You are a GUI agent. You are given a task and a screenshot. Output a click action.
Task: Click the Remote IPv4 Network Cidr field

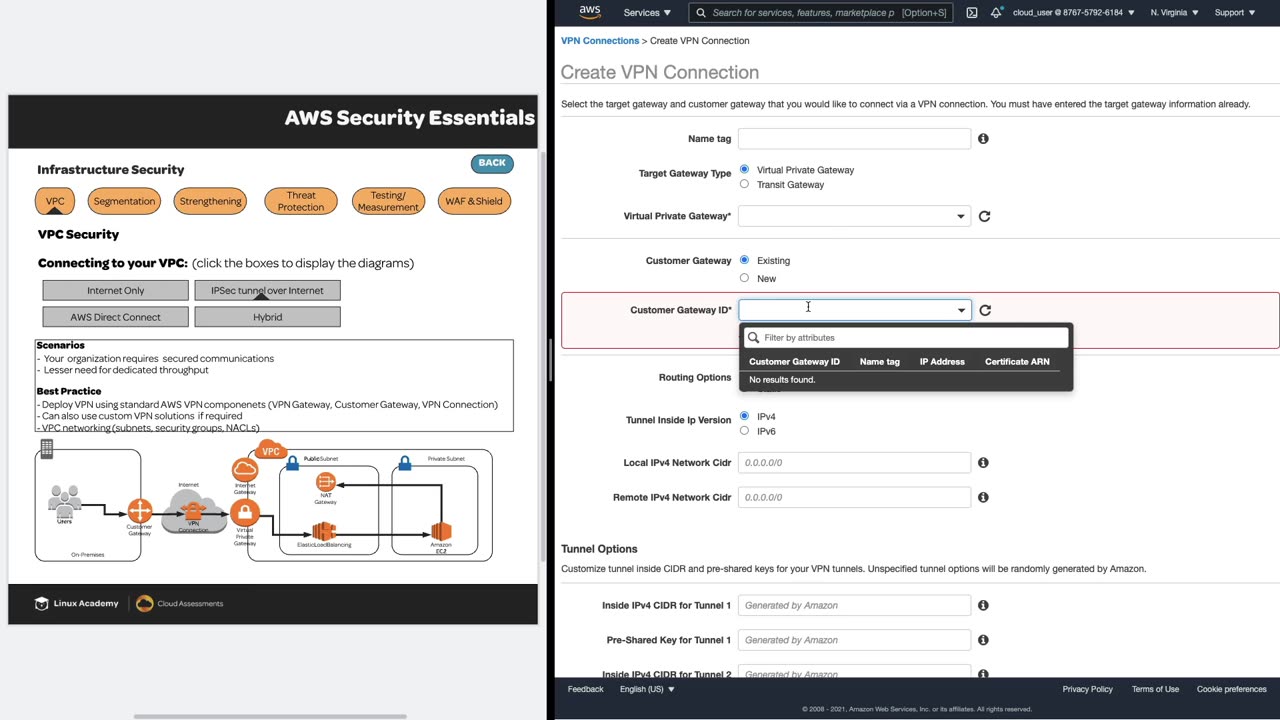(854, 497)
